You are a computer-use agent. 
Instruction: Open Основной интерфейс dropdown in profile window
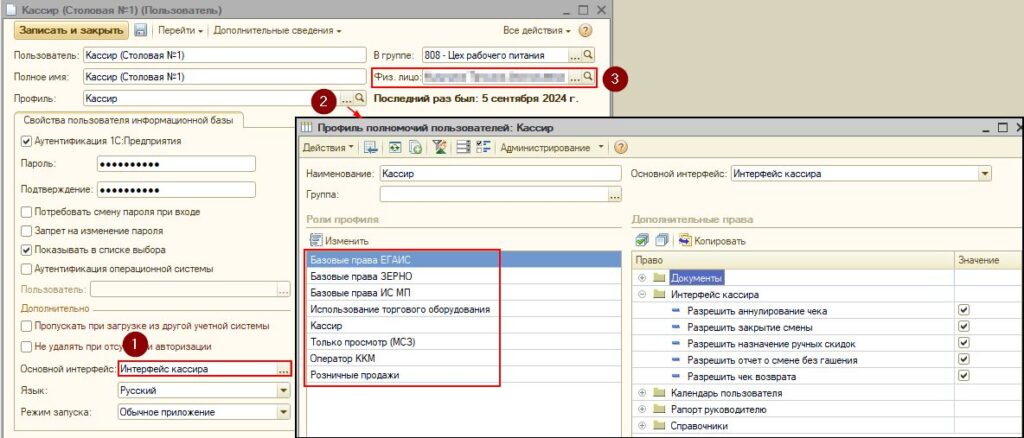coord(985,174)
